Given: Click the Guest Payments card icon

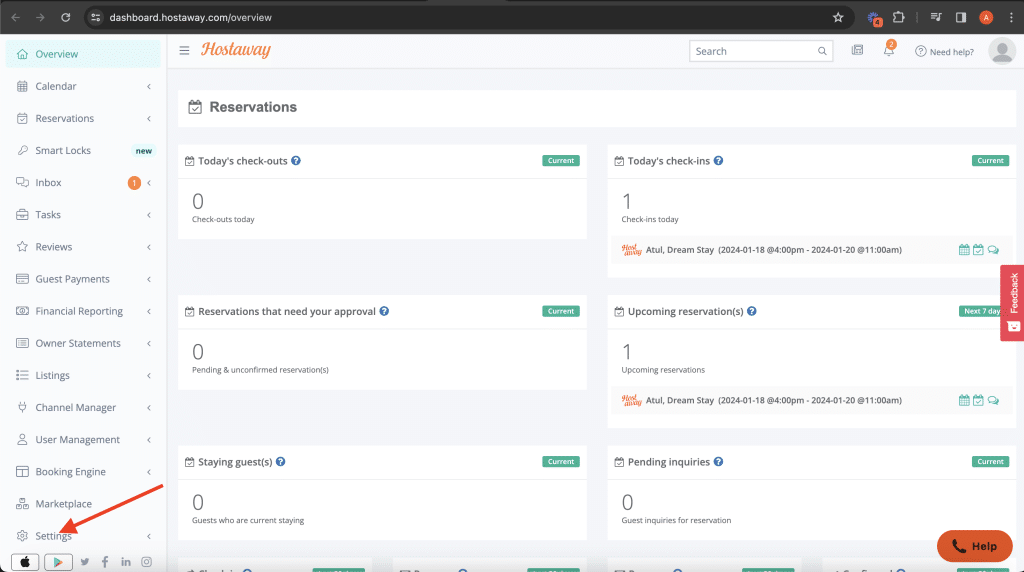Looking at the screenshot, I should coord(22,279).
